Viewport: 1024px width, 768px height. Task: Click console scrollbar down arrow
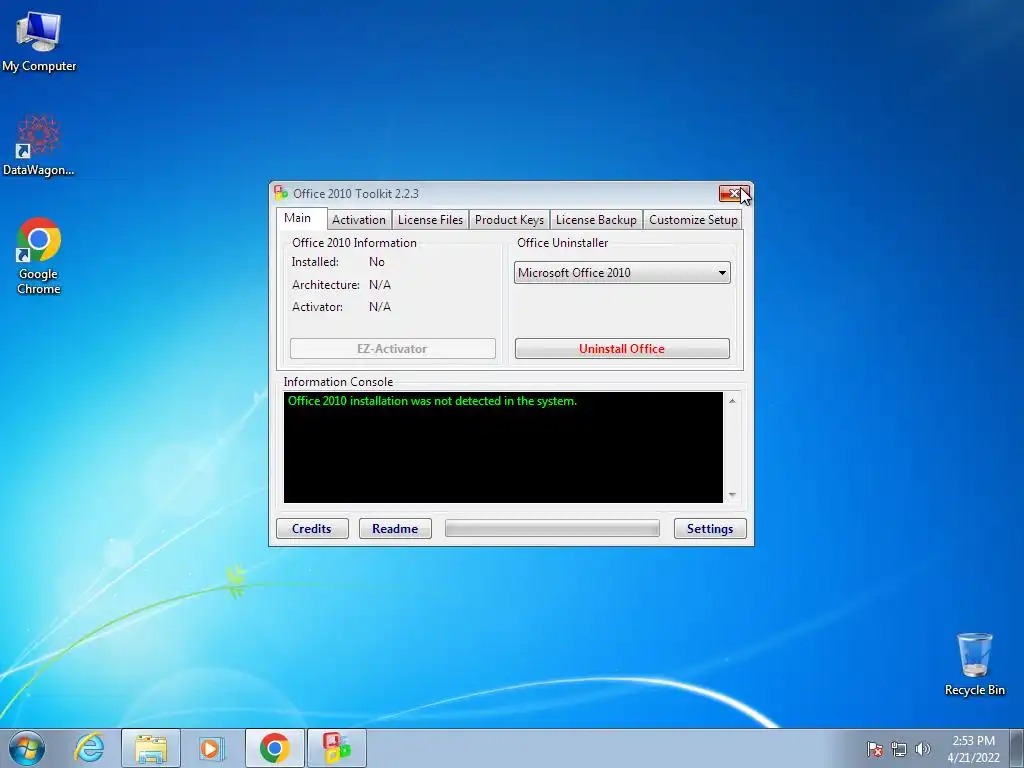point(732,495)
